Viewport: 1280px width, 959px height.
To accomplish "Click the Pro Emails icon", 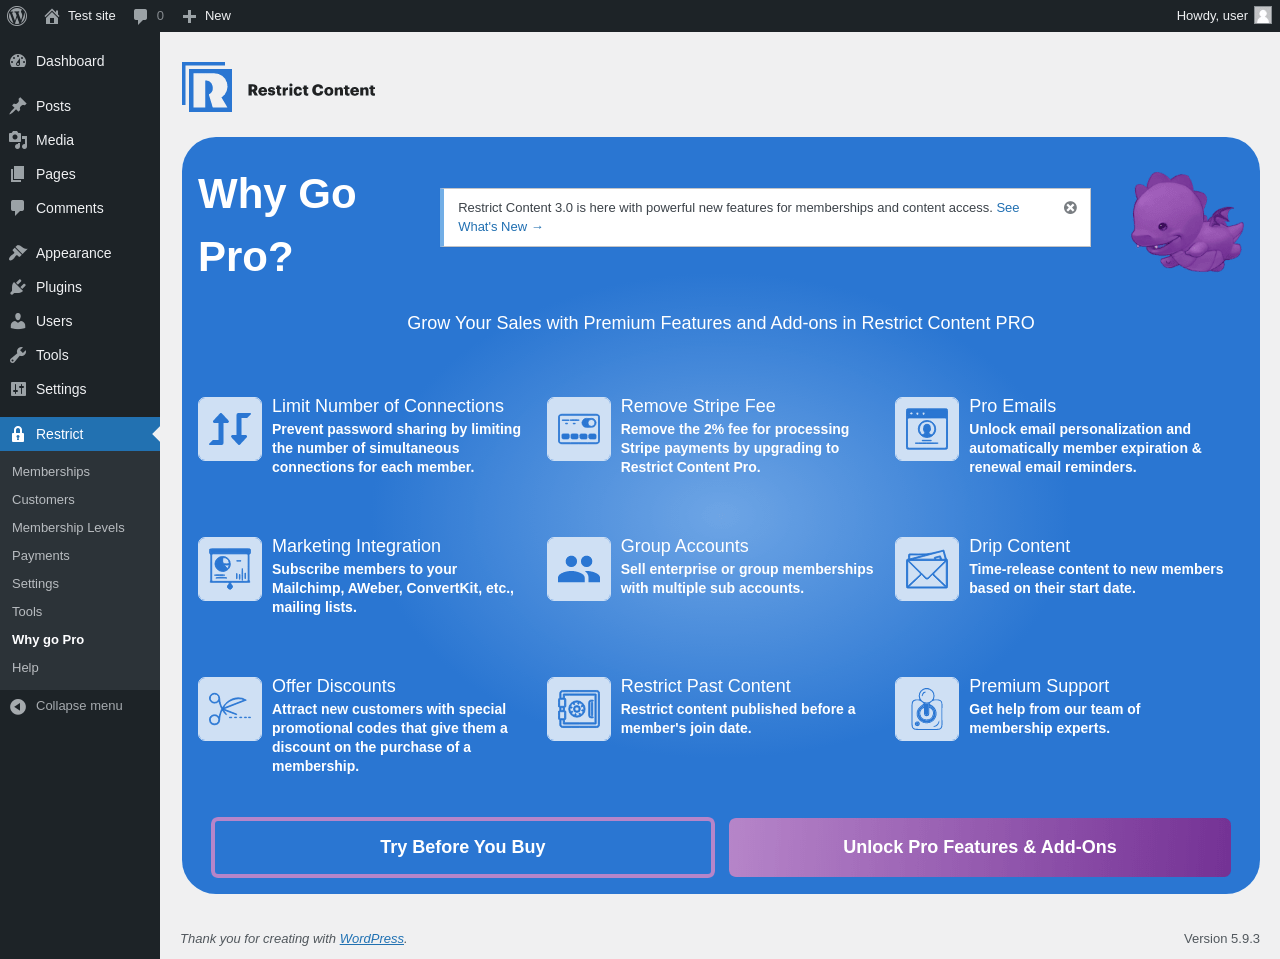I will click(x=927, y=429).
